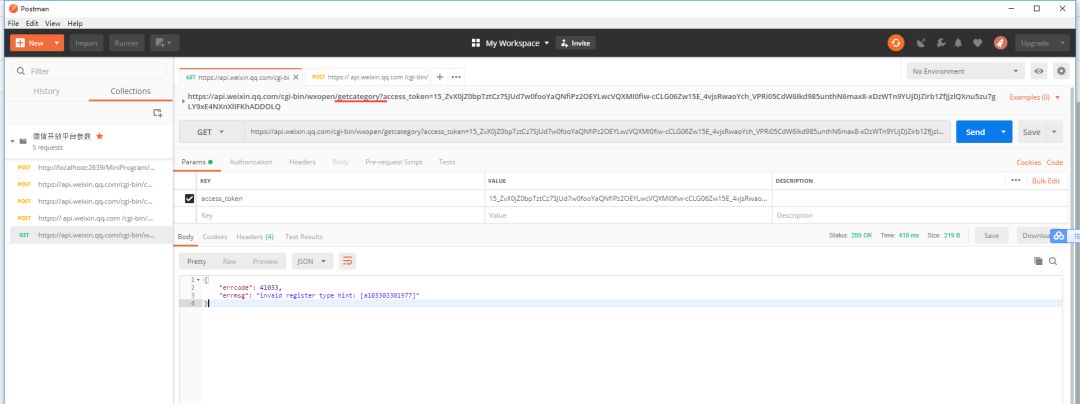The image size is (1080, 404).
Task: Add a new request tab with plus
Action: click(x=439, y=77)
